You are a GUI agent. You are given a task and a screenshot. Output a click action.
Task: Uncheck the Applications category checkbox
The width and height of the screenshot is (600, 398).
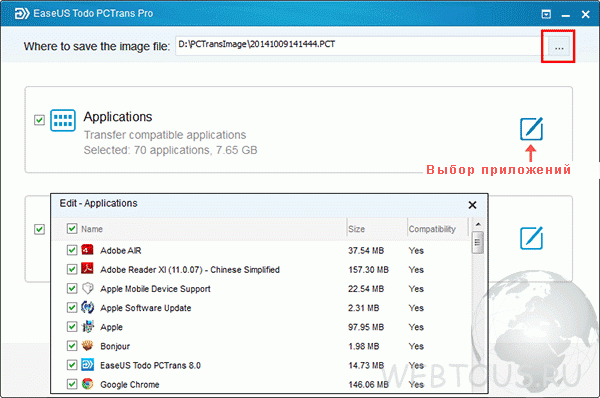point(39,120)
